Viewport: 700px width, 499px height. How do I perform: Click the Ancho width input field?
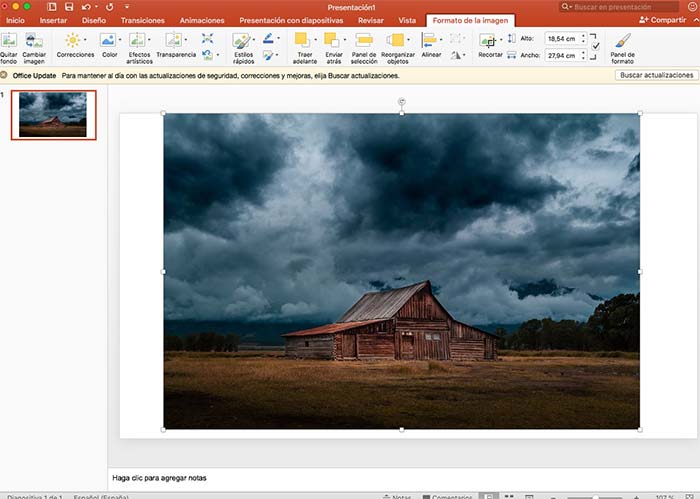point(562,55)
